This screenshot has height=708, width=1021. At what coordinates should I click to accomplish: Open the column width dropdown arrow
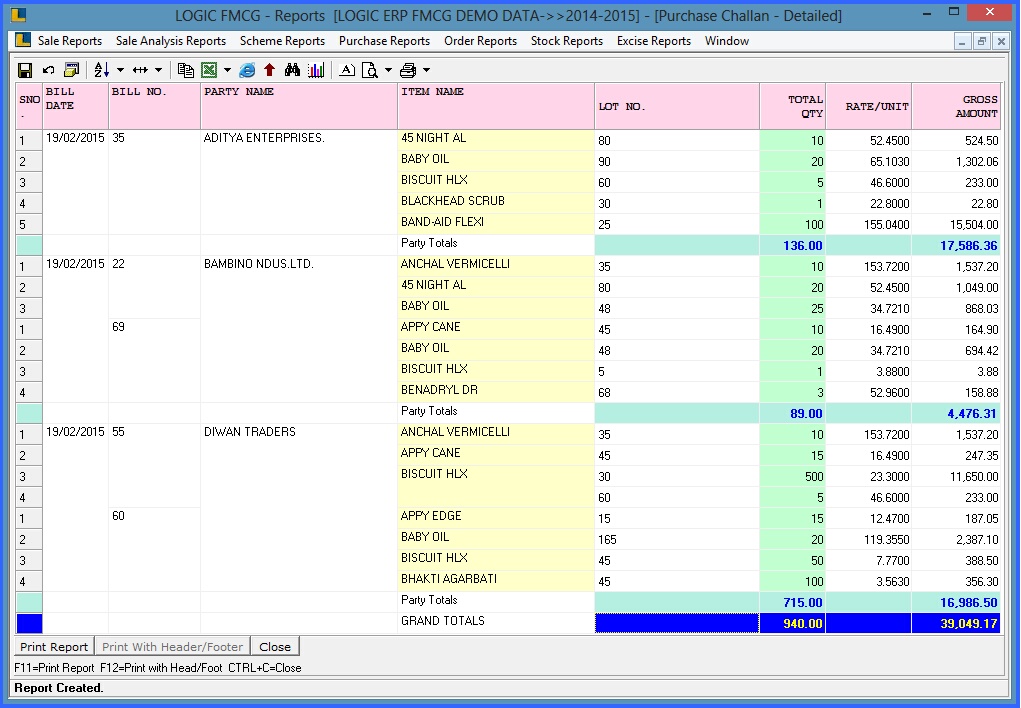[x=158, y=70]
